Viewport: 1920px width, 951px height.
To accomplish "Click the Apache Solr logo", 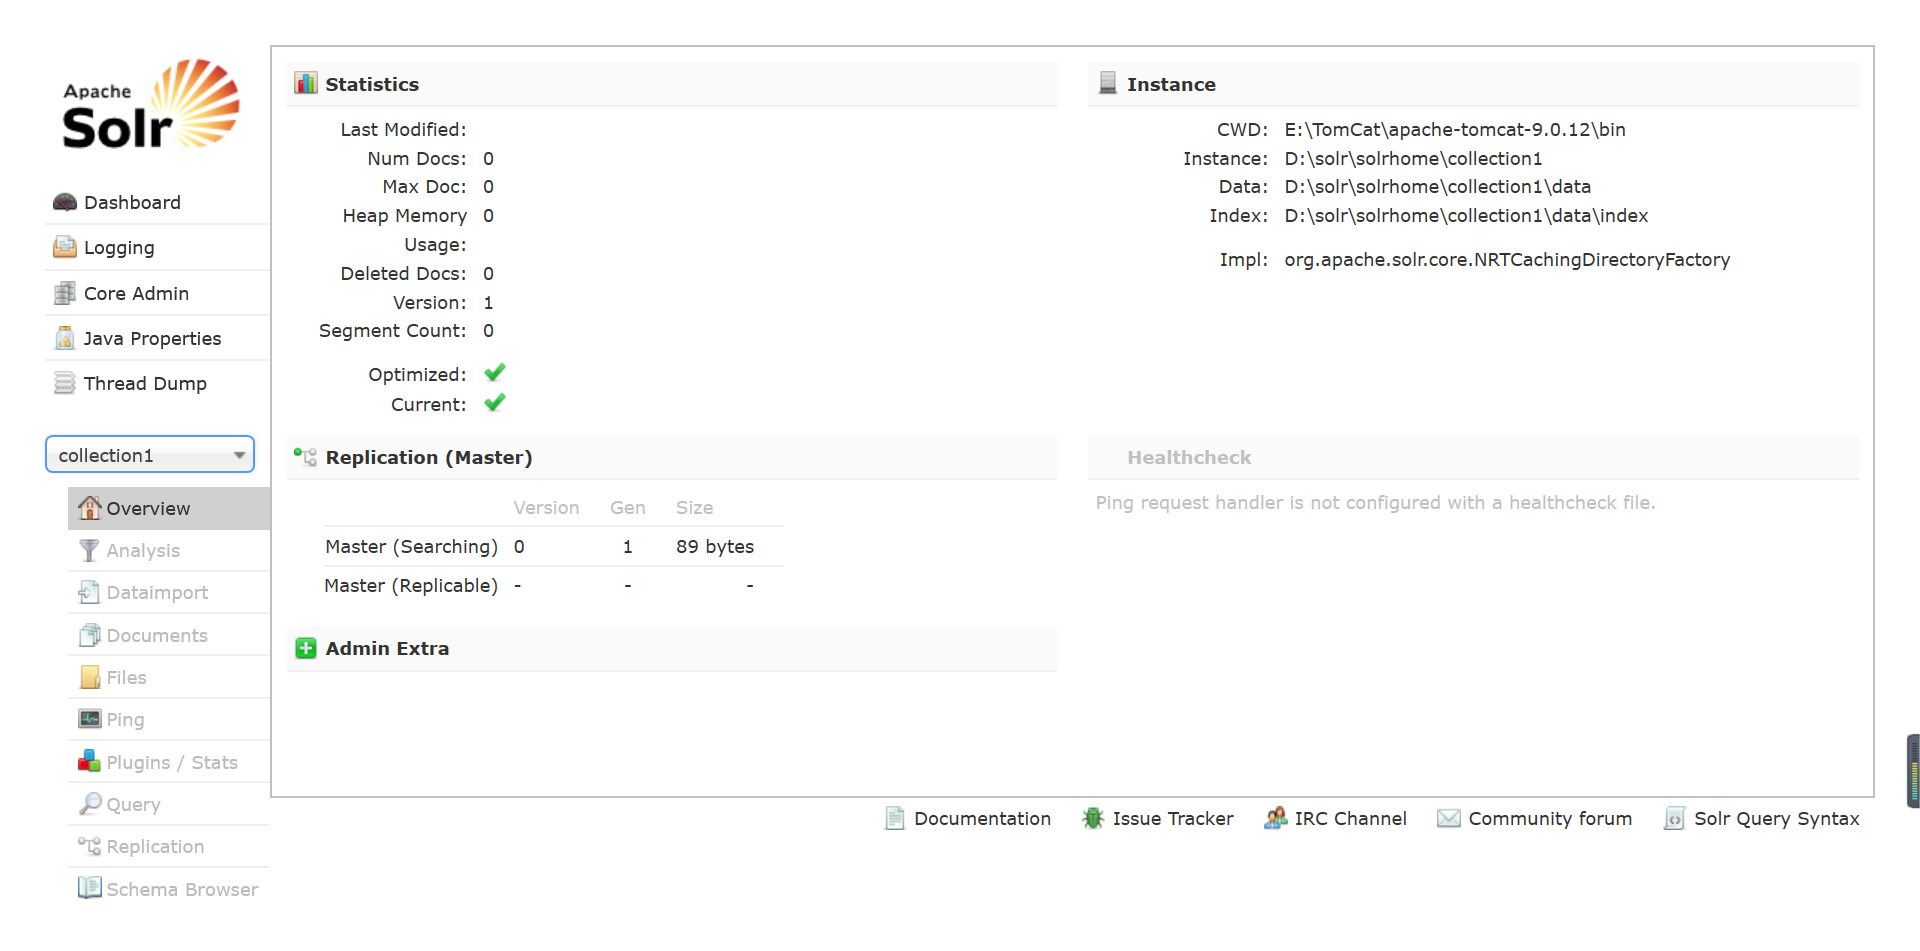I will pyautogui.click(x=151, y=105).
